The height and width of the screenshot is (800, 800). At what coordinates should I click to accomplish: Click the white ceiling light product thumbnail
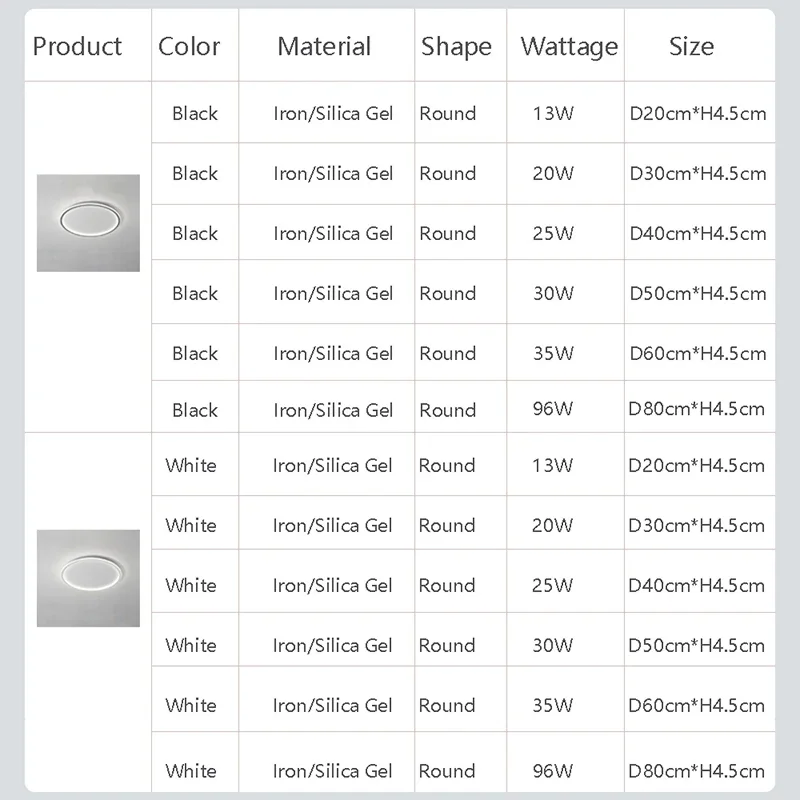(88, 578)
